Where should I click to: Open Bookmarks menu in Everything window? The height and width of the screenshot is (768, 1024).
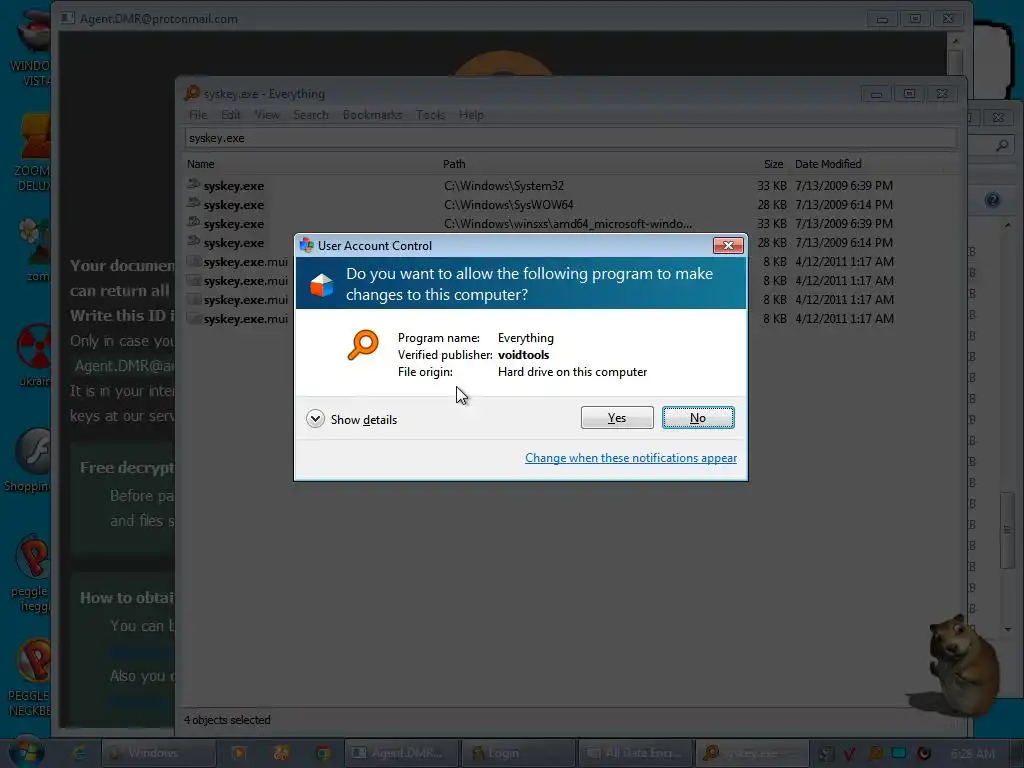pyautogui.click(x=372, y=115)
